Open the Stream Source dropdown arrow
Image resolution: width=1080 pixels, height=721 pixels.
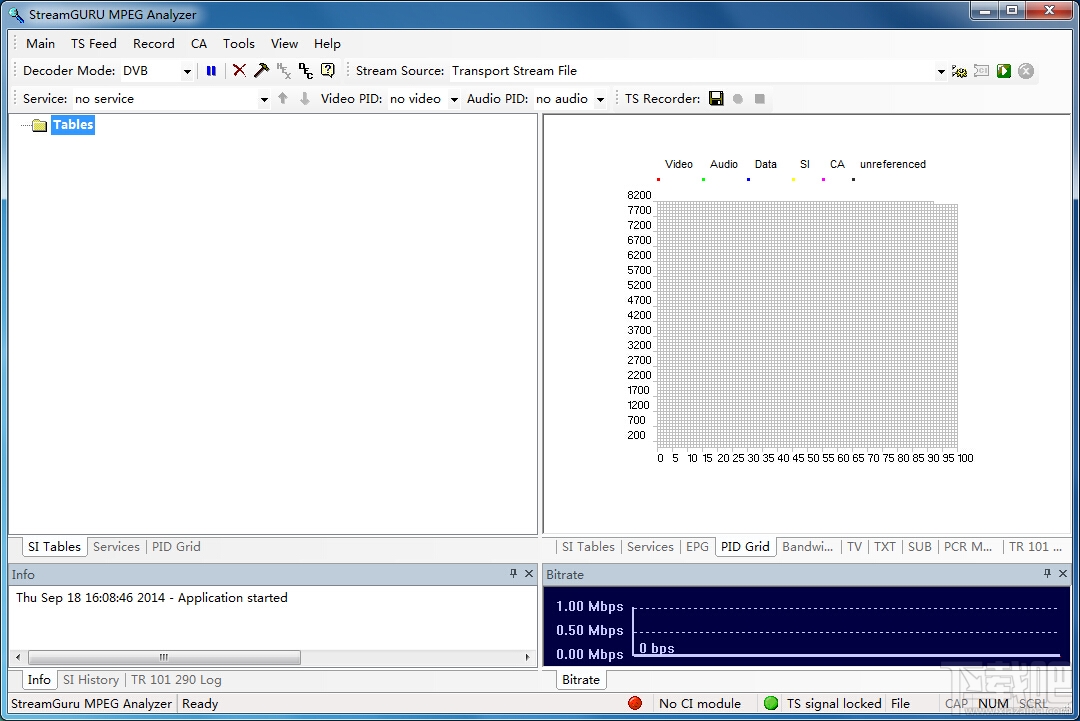941,72
